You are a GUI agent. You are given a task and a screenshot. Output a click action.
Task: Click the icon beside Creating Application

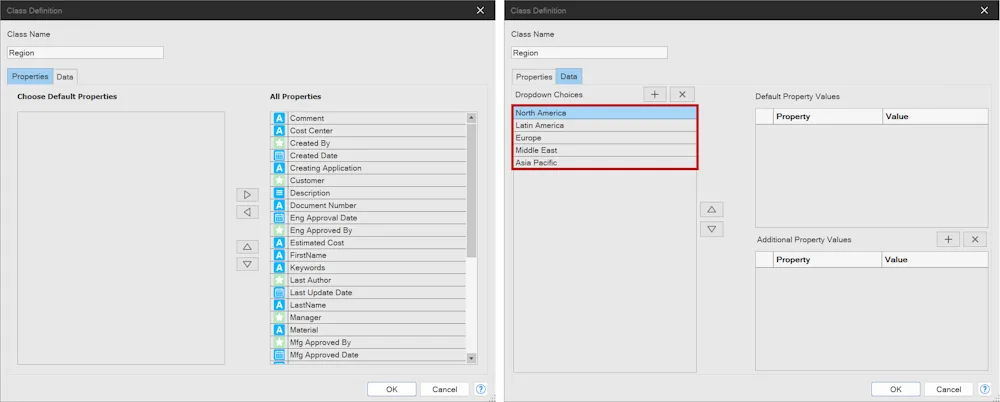click(279, 168)
